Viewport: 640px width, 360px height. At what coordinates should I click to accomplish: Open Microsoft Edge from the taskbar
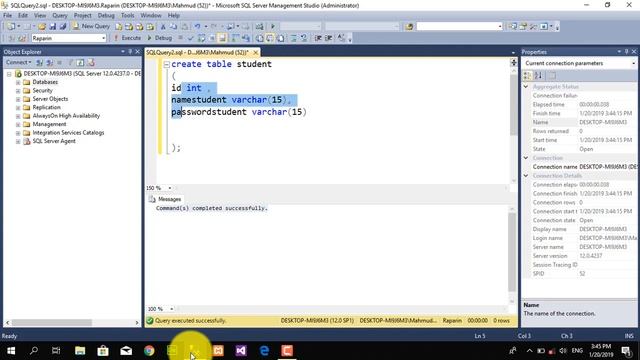[264, 351]
